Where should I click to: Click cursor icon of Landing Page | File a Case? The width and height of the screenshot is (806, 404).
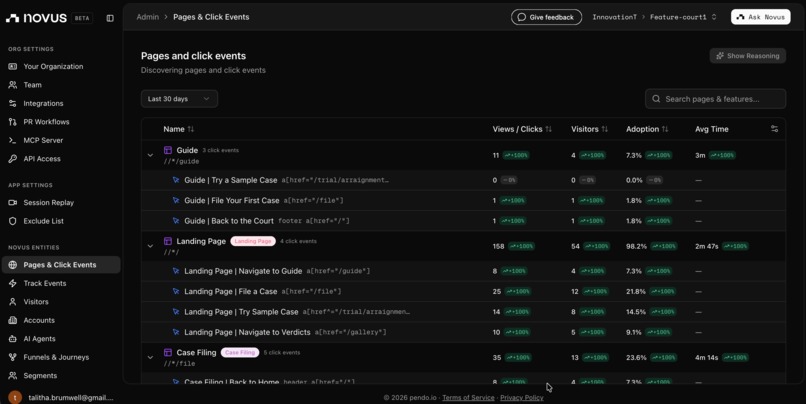click(x=176, y=291)
